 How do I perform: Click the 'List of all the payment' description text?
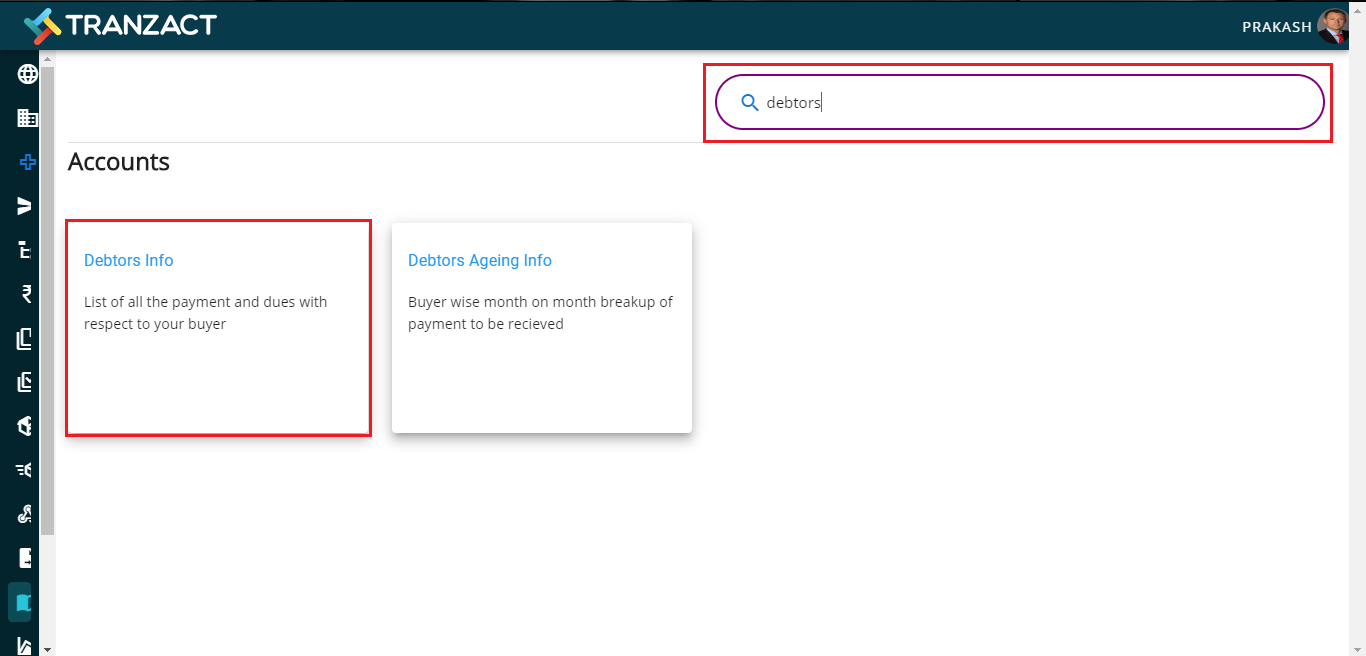tap(205, 313)
